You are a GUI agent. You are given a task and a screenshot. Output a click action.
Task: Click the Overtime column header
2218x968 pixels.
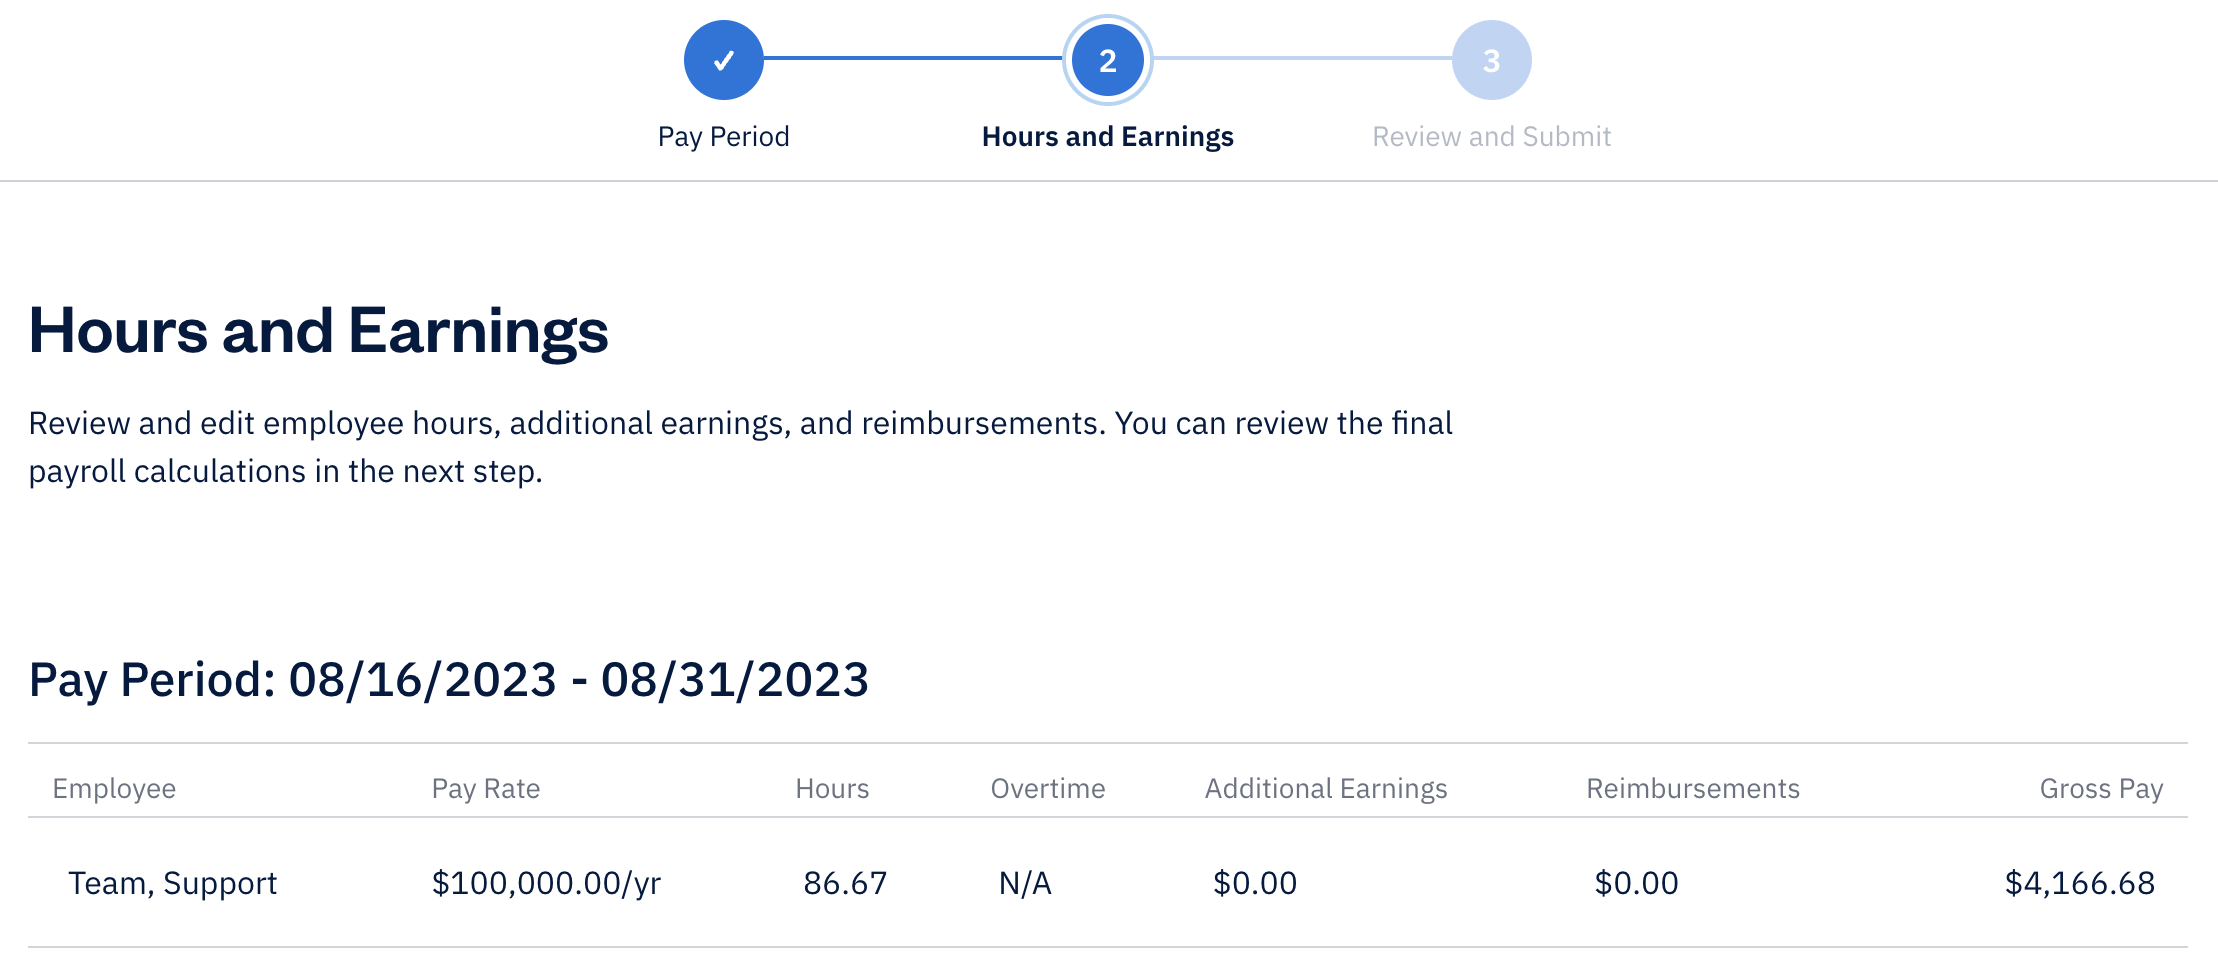click(x=1047, y=788)
